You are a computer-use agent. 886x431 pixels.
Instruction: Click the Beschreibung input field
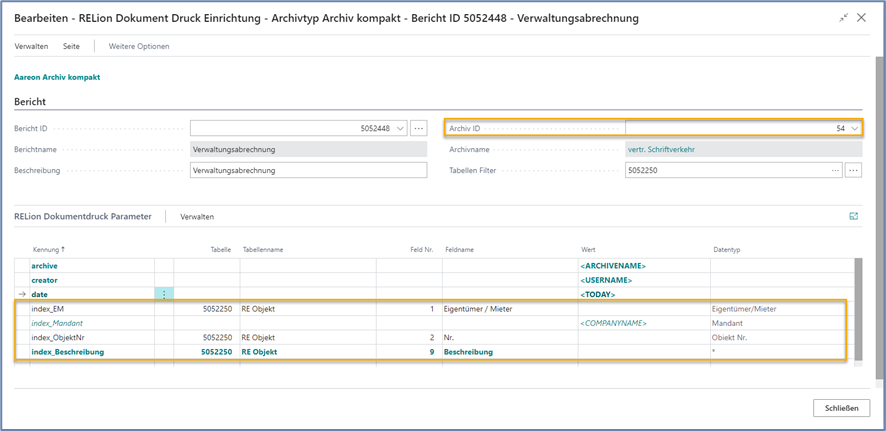[309, 170]
